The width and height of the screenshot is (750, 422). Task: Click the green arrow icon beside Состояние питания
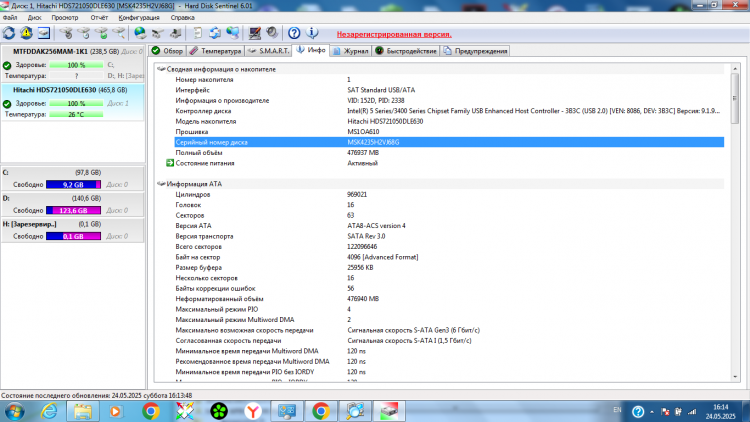[170, 163]
